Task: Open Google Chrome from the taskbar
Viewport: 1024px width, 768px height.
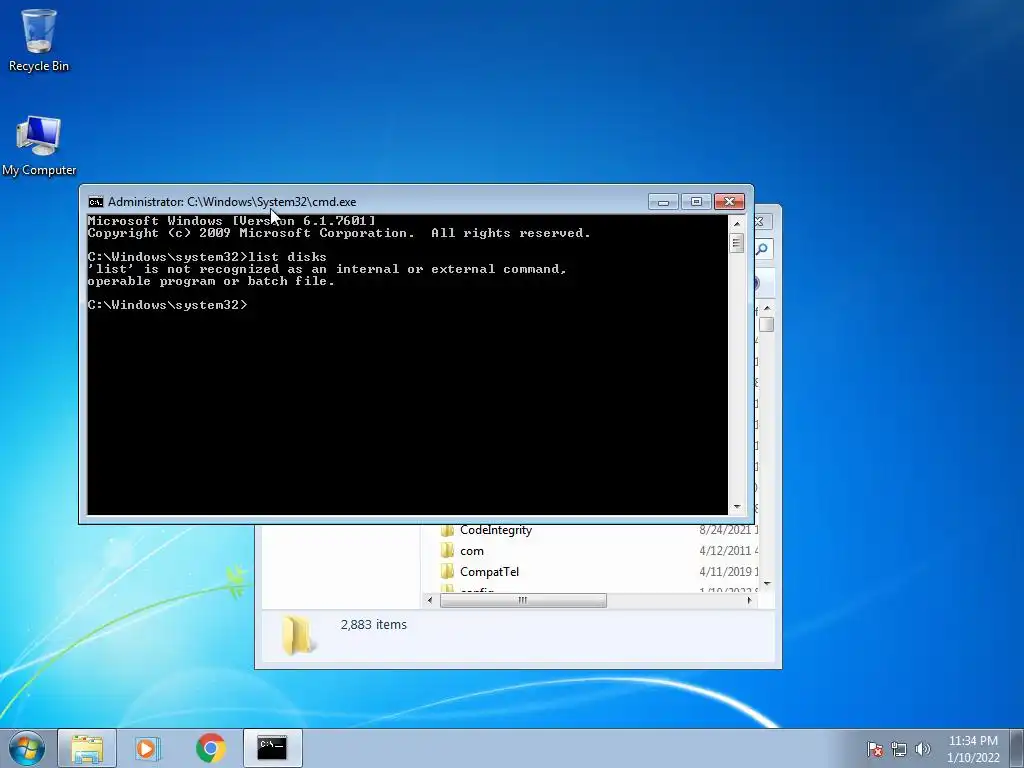Action: click(210, 748)
